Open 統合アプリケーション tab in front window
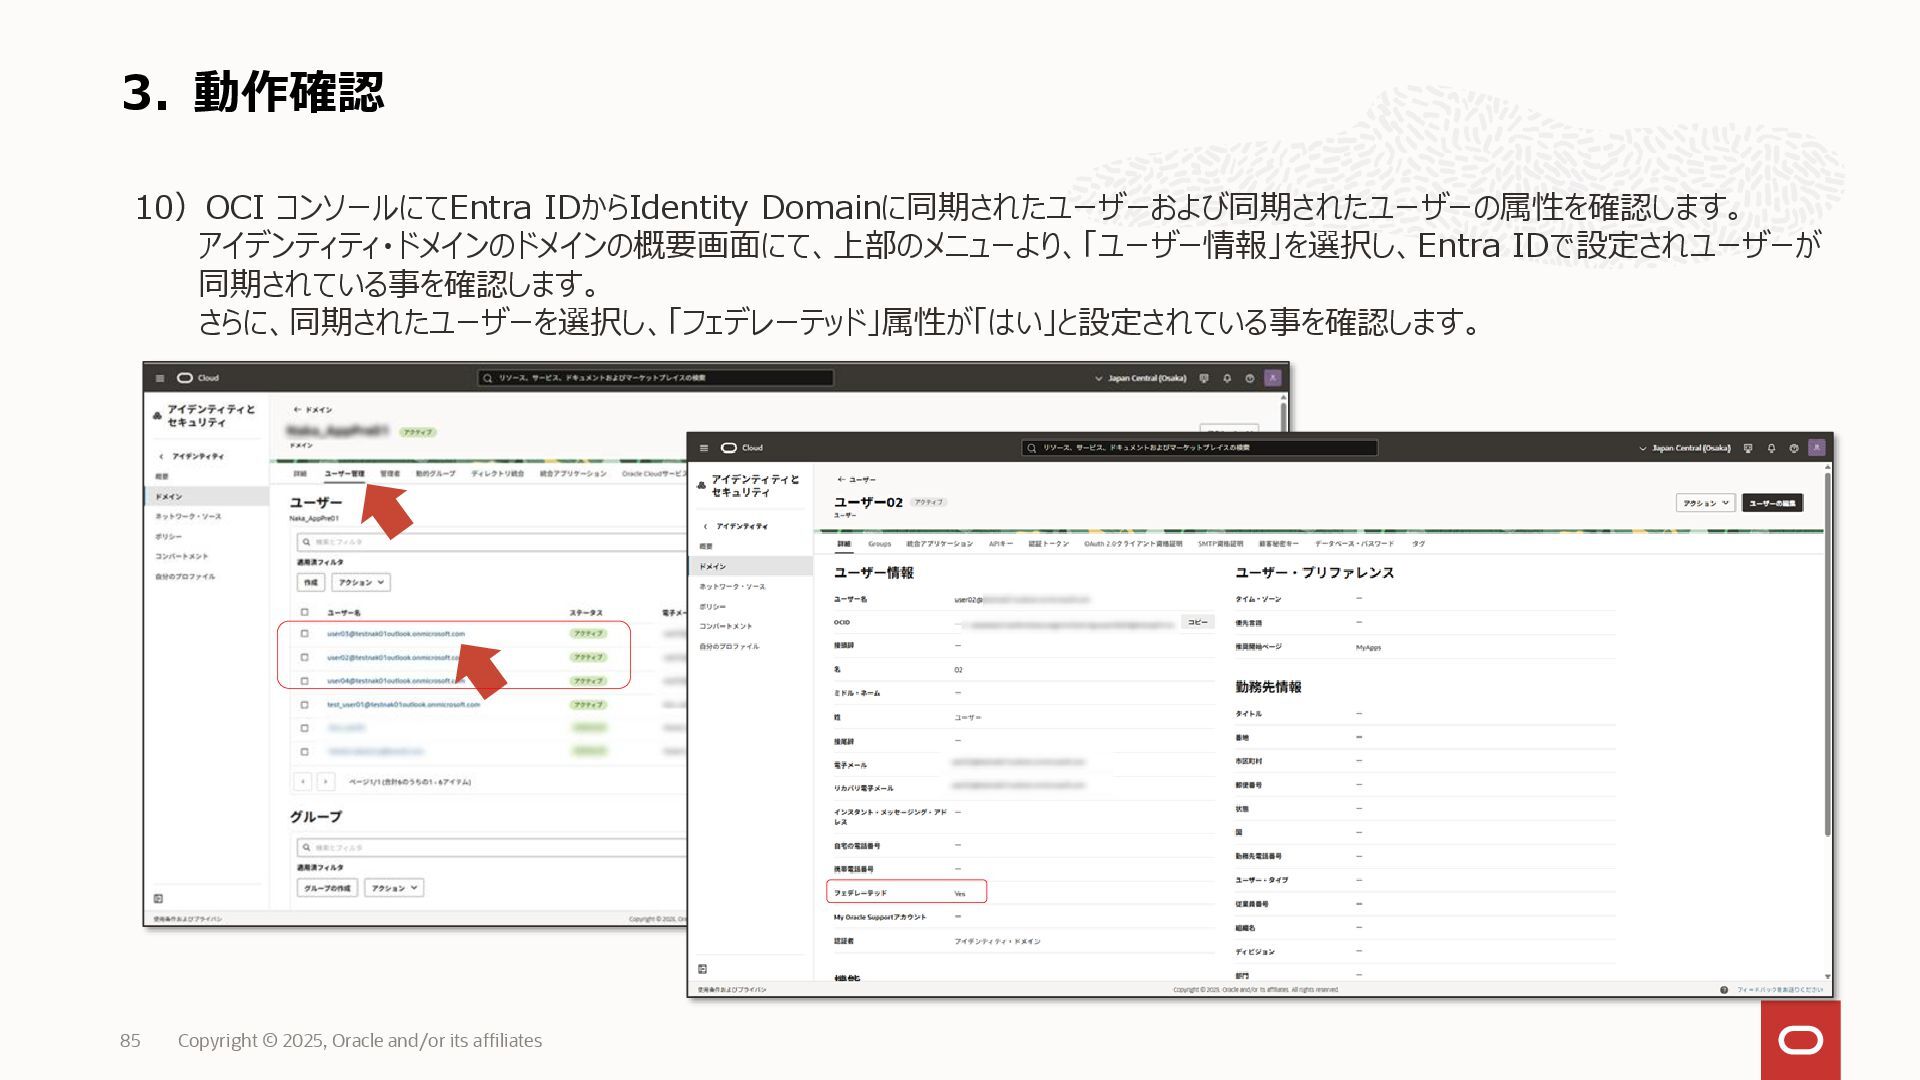 point(939,544)
